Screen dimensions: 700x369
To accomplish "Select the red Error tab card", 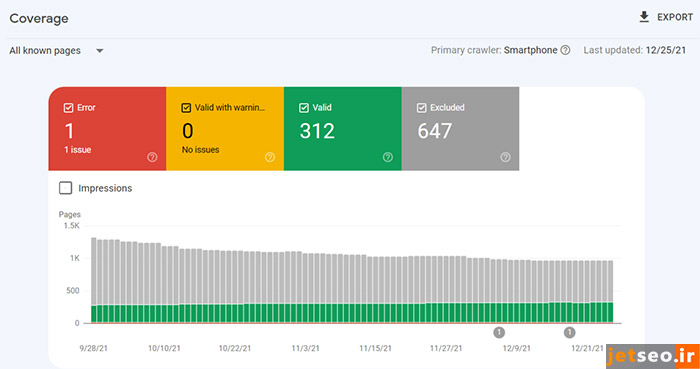I will click(x=107, y=129).
